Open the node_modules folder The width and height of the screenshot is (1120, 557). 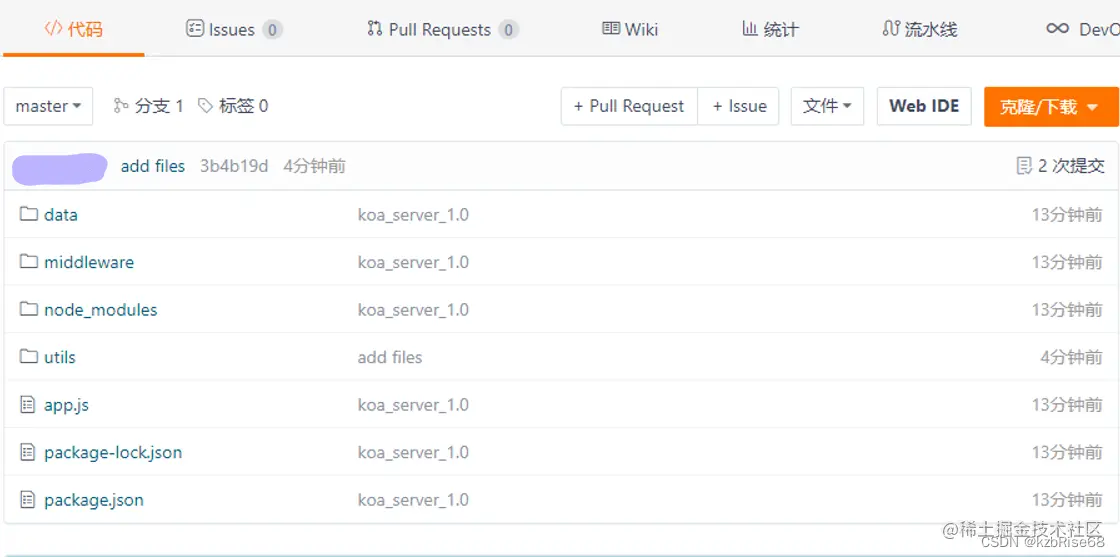point(101,310)
